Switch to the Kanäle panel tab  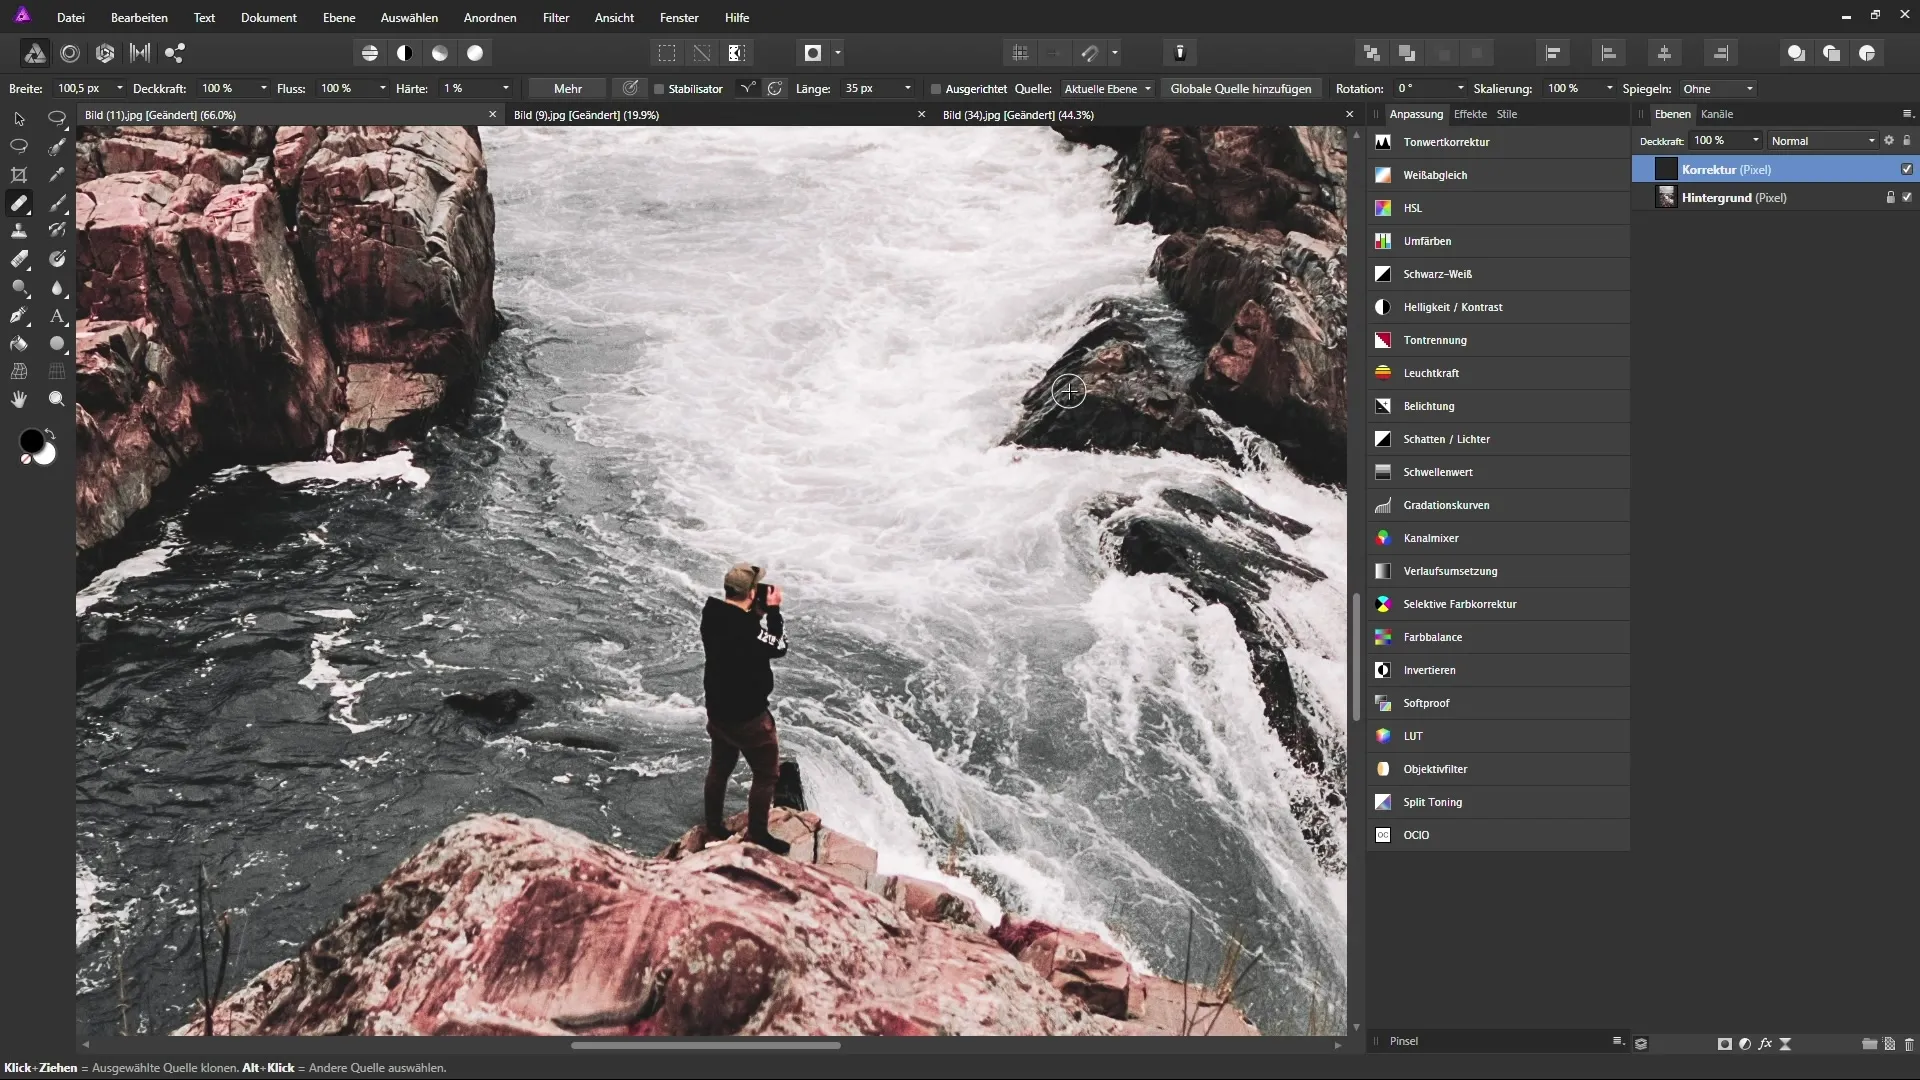pos(1717,114)
